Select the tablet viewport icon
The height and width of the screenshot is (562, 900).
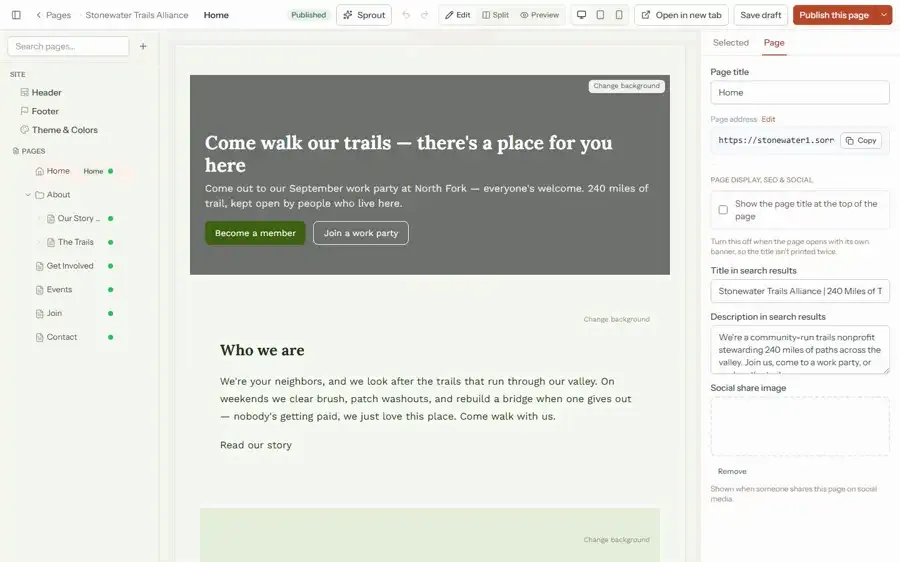coord(600,15)
